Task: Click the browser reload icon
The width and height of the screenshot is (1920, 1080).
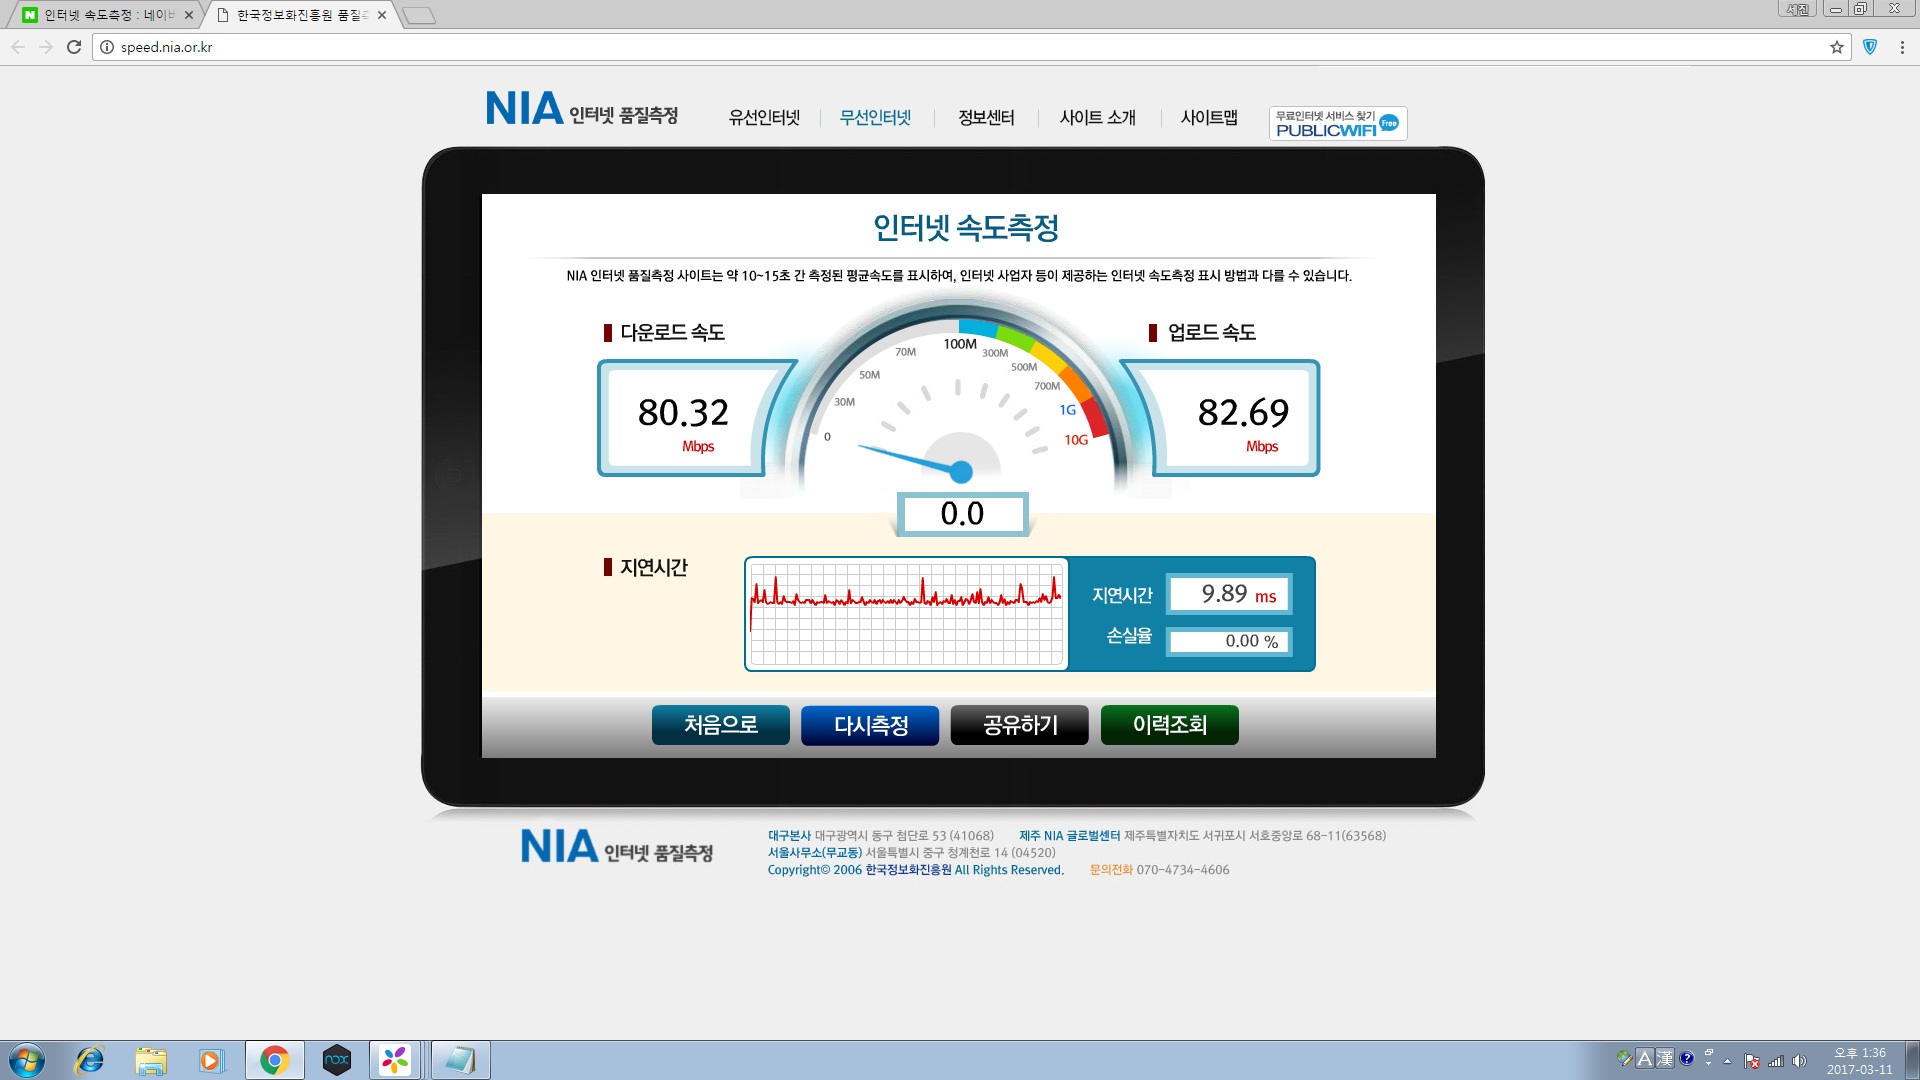Action: coord(74,47)
